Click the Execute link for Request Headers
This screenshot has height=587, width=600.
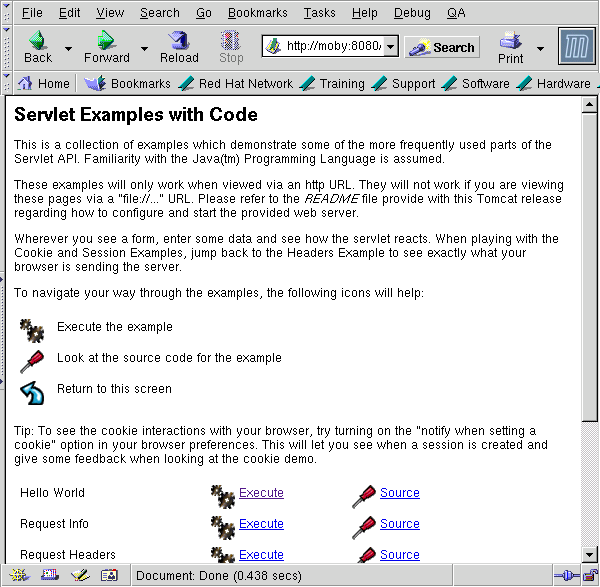coord(261,555)
